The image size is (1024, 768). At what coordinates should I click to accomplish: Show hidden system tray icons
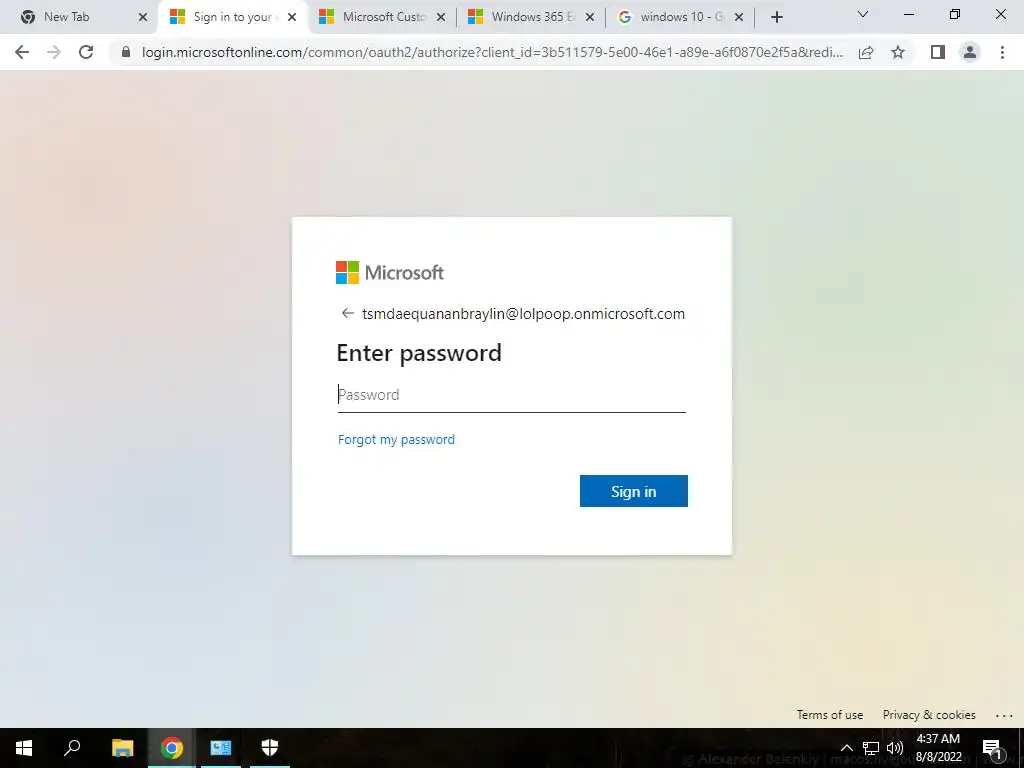click(x=846, y=748)
